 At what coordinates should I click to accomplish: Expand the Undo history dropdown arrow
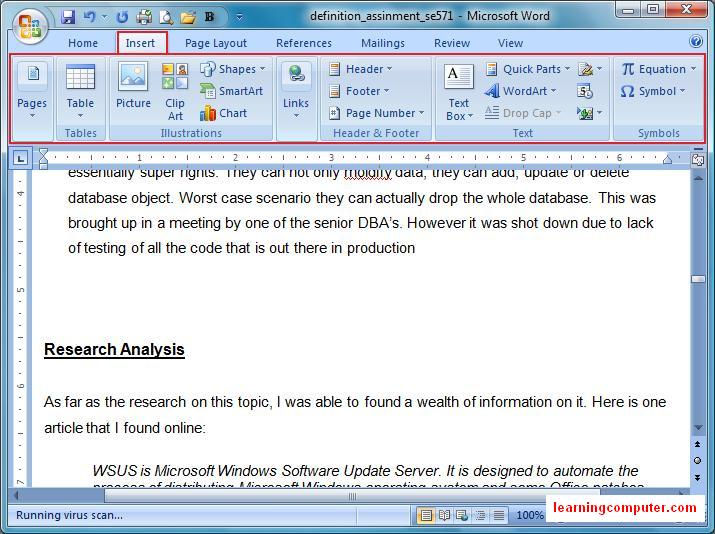[104, 18]
